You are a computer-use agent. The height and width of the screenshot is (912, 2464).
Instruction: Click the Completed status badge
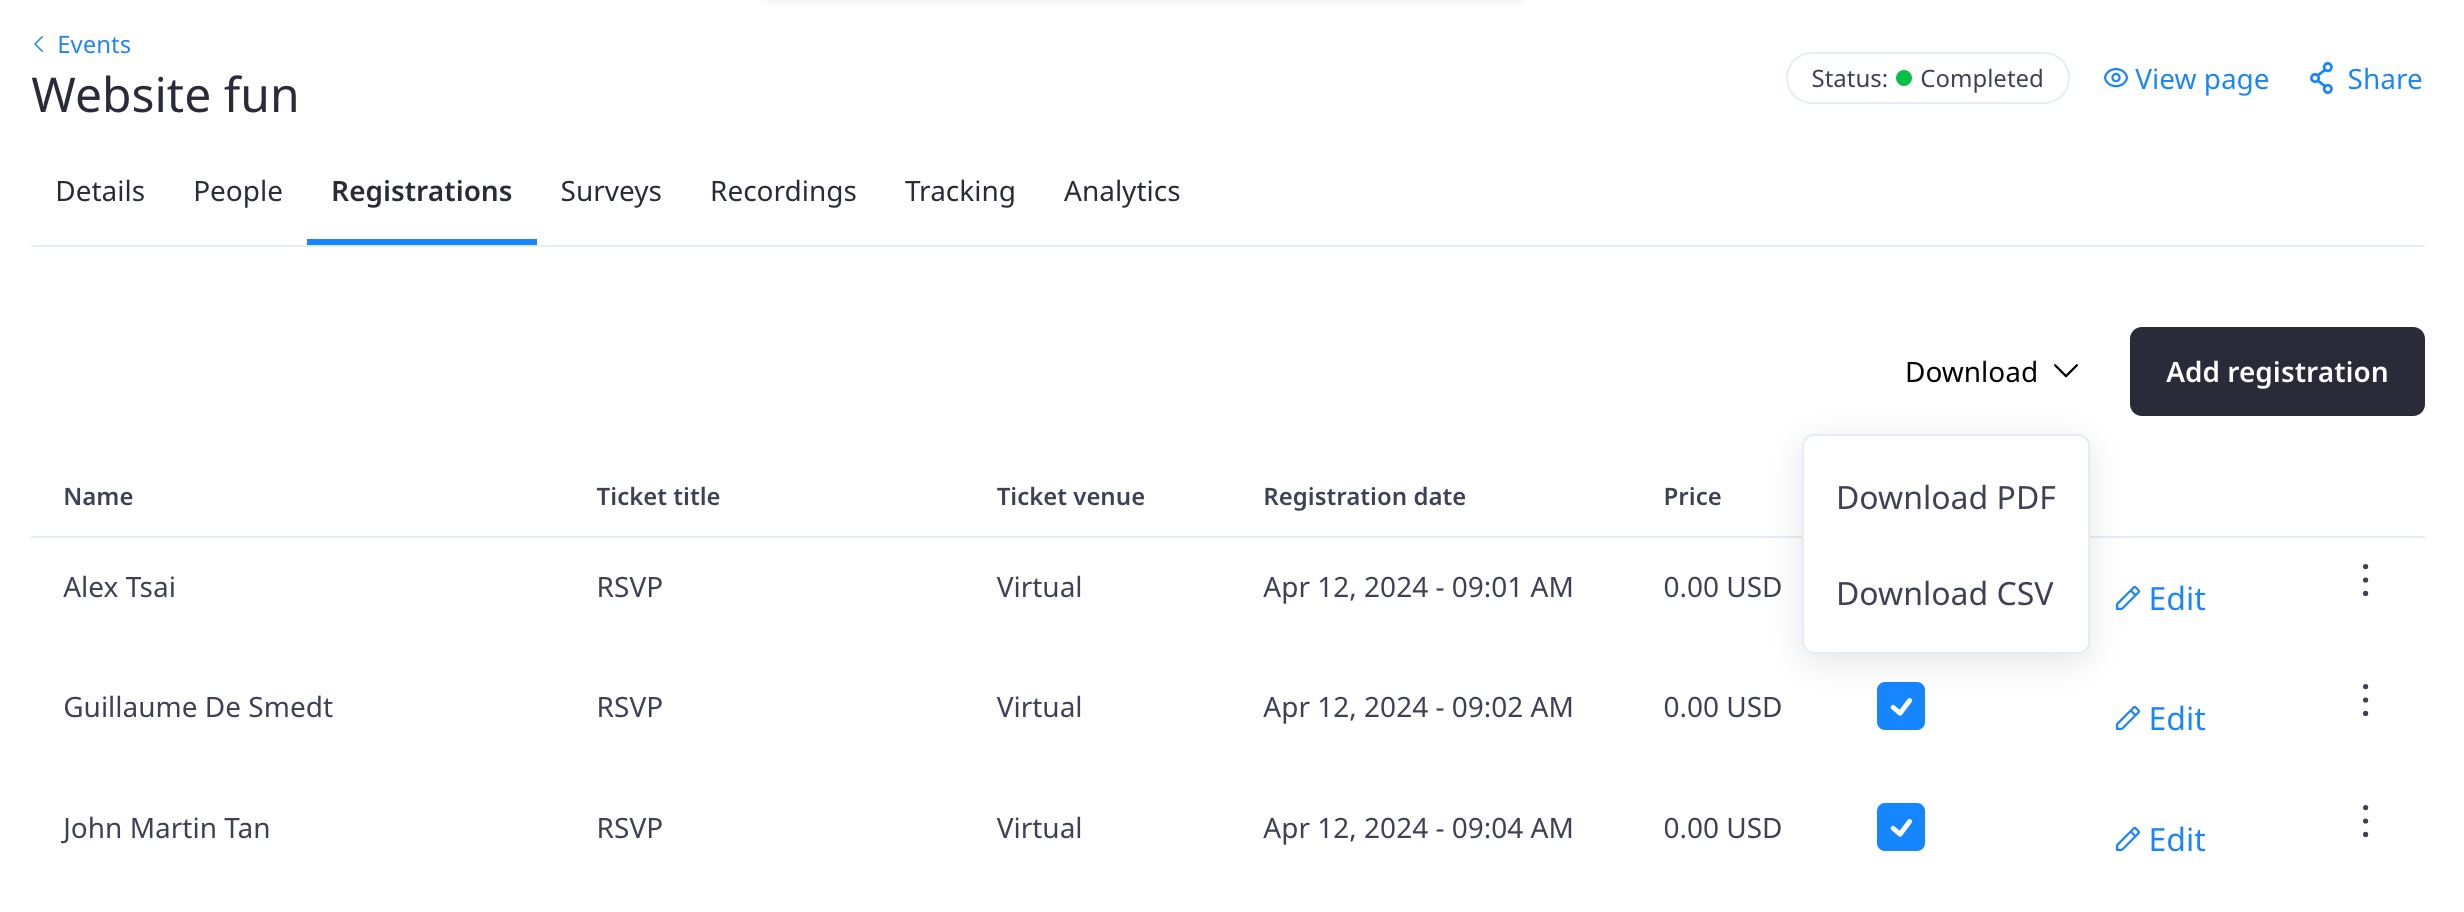pyautogui.click(x=1926, y=79)
